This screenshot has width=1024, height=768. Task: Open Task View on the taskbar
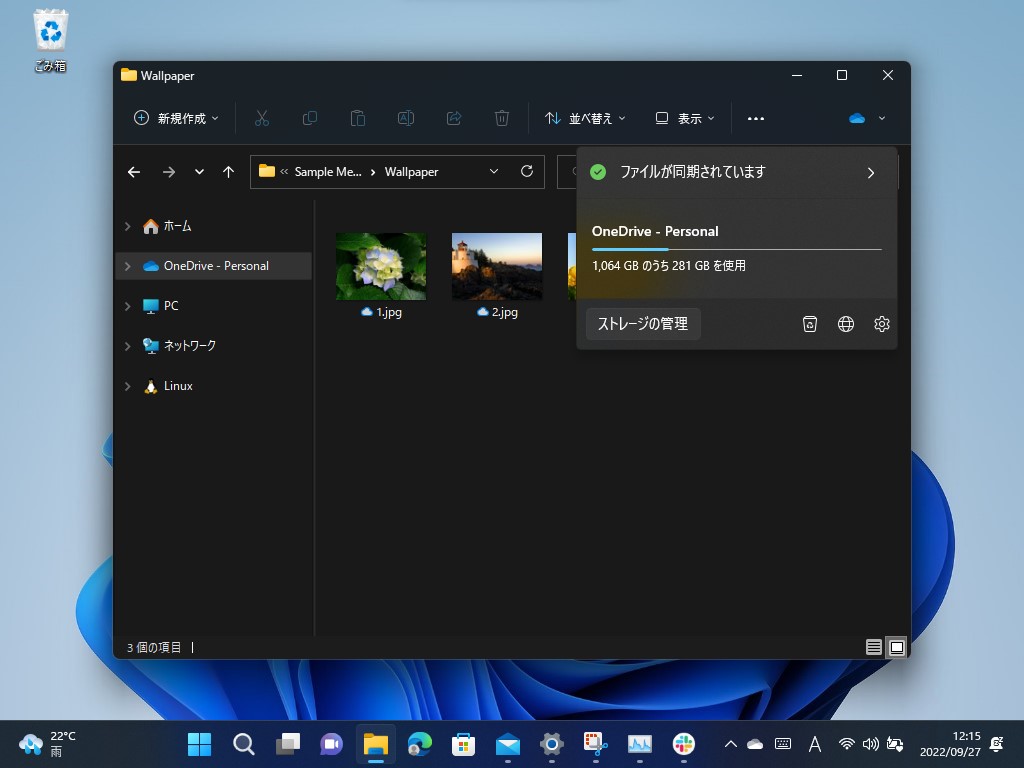click(x=287, y=744)
